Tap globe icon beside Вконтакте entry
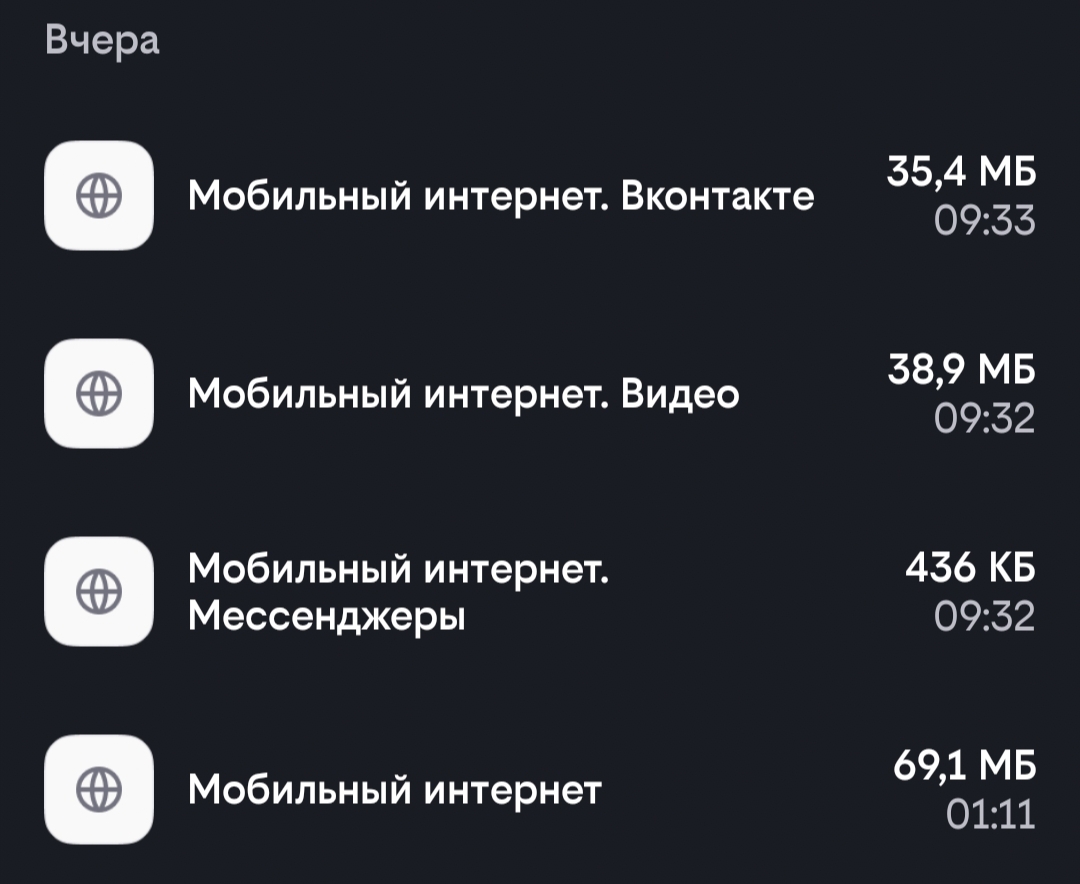The height and width of the screenshot is (884, 1080). (x=98, y=196)
